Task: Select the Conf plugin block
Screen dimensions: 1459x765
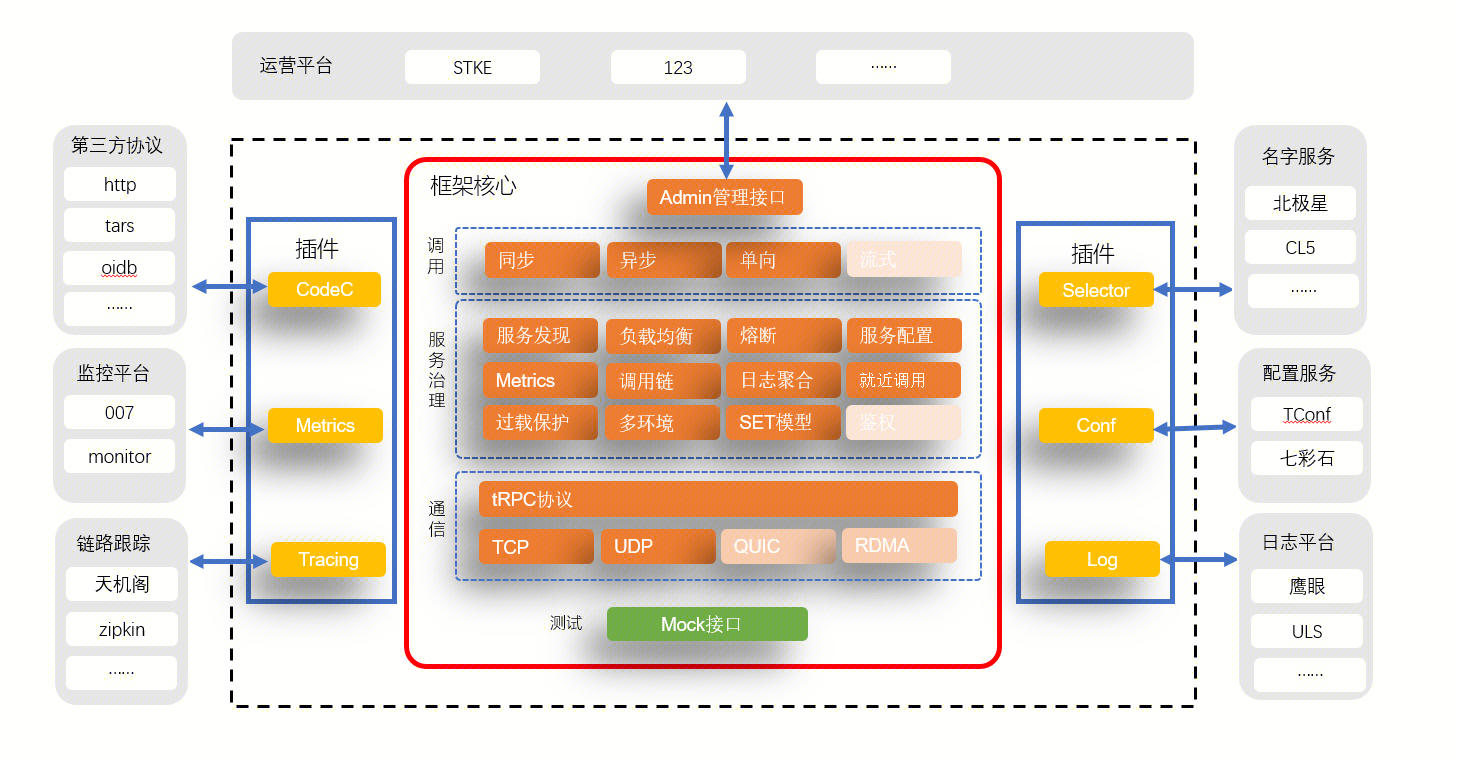Action: [x=1096, y=425]
